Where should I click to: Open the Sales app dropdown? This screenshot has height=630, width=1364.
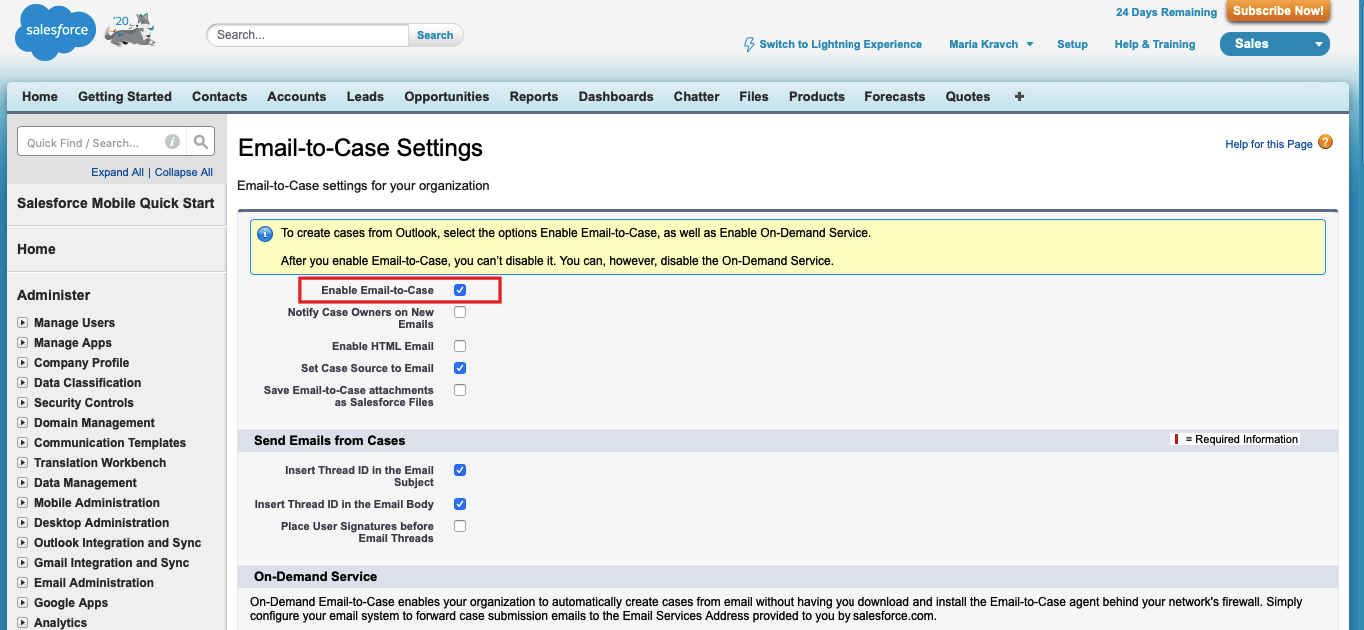click(x=1274, y=44)
